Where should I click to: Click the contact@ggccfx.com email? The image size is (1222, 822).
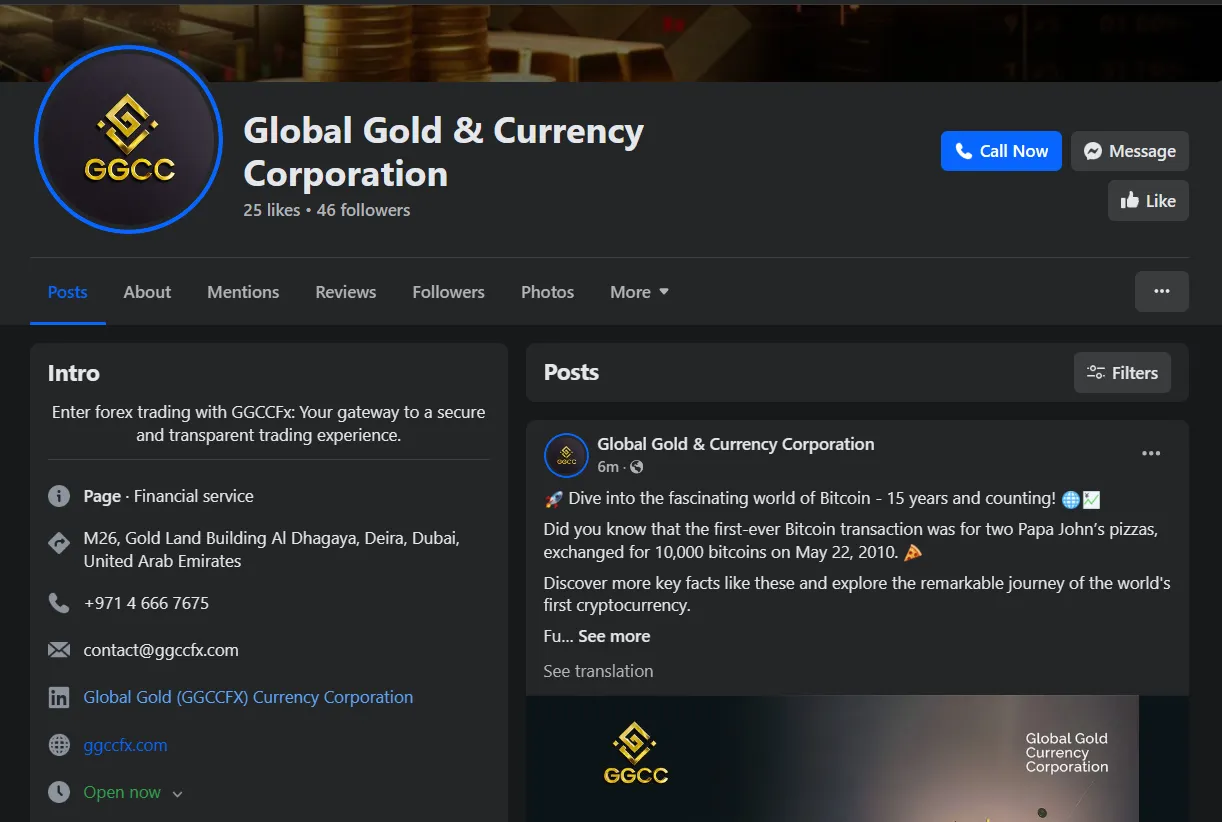point(161,650)
